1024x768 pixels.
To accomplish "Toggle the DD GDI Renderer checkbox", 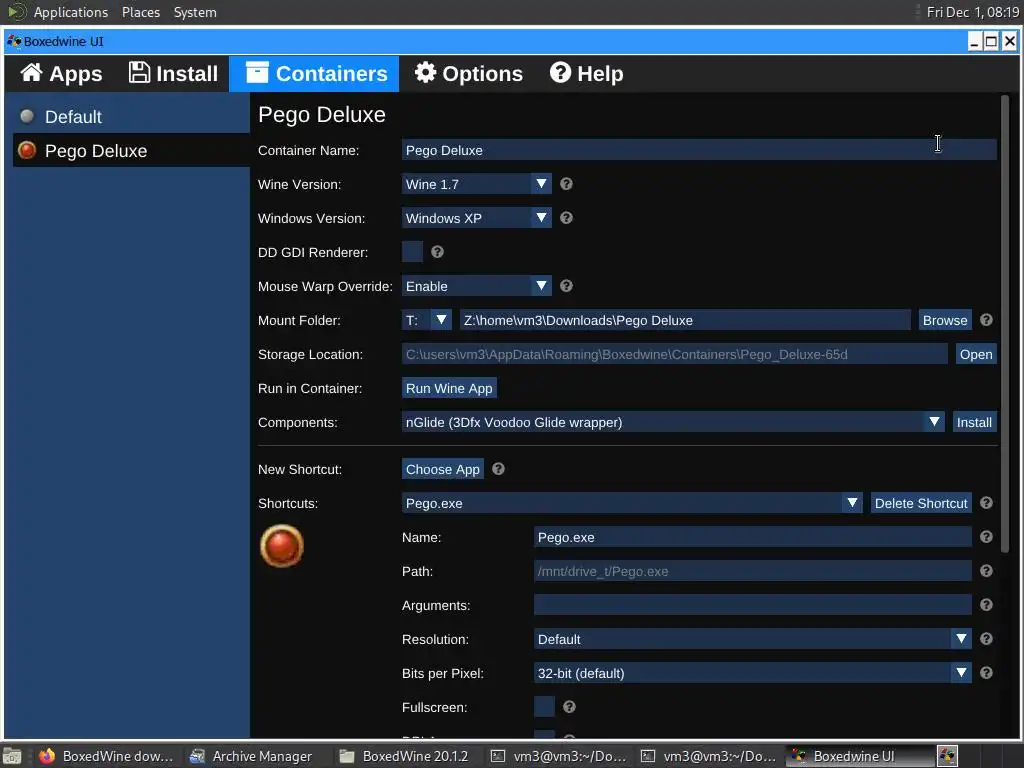I will (x=412, y=252).
